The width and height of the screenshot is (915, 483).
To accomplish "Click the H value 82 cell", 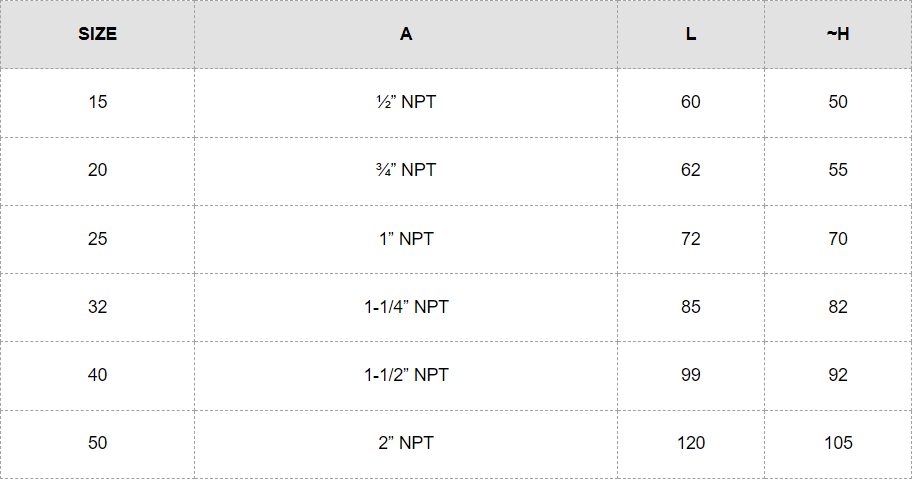I will 837,307.
